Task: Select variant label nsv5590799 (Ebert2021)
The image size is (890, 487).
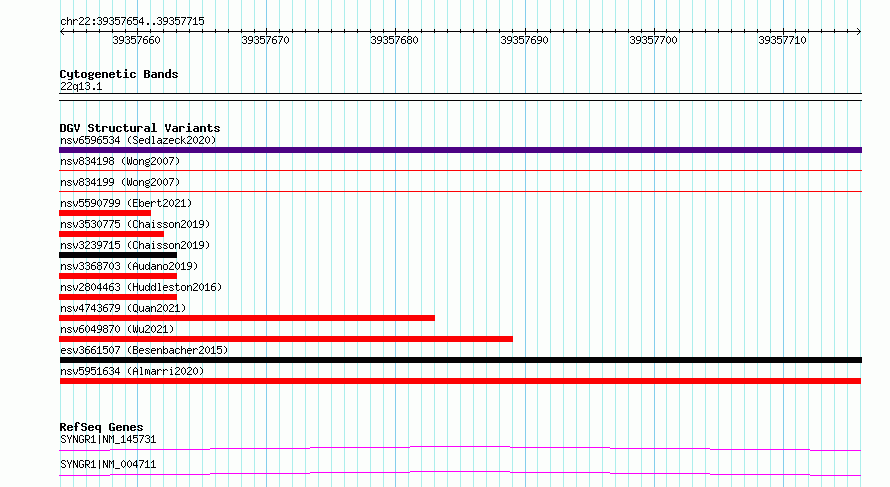Action: [126, 203]
